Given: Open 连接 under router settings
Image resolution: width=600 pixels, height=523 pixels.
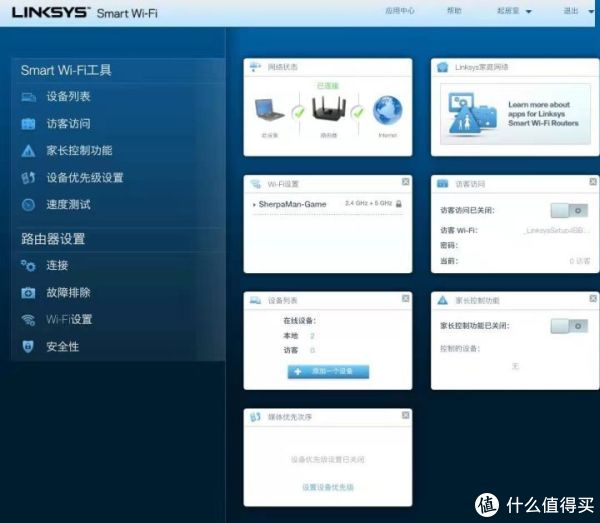Looking at the screenshot, I should [57, 266].
